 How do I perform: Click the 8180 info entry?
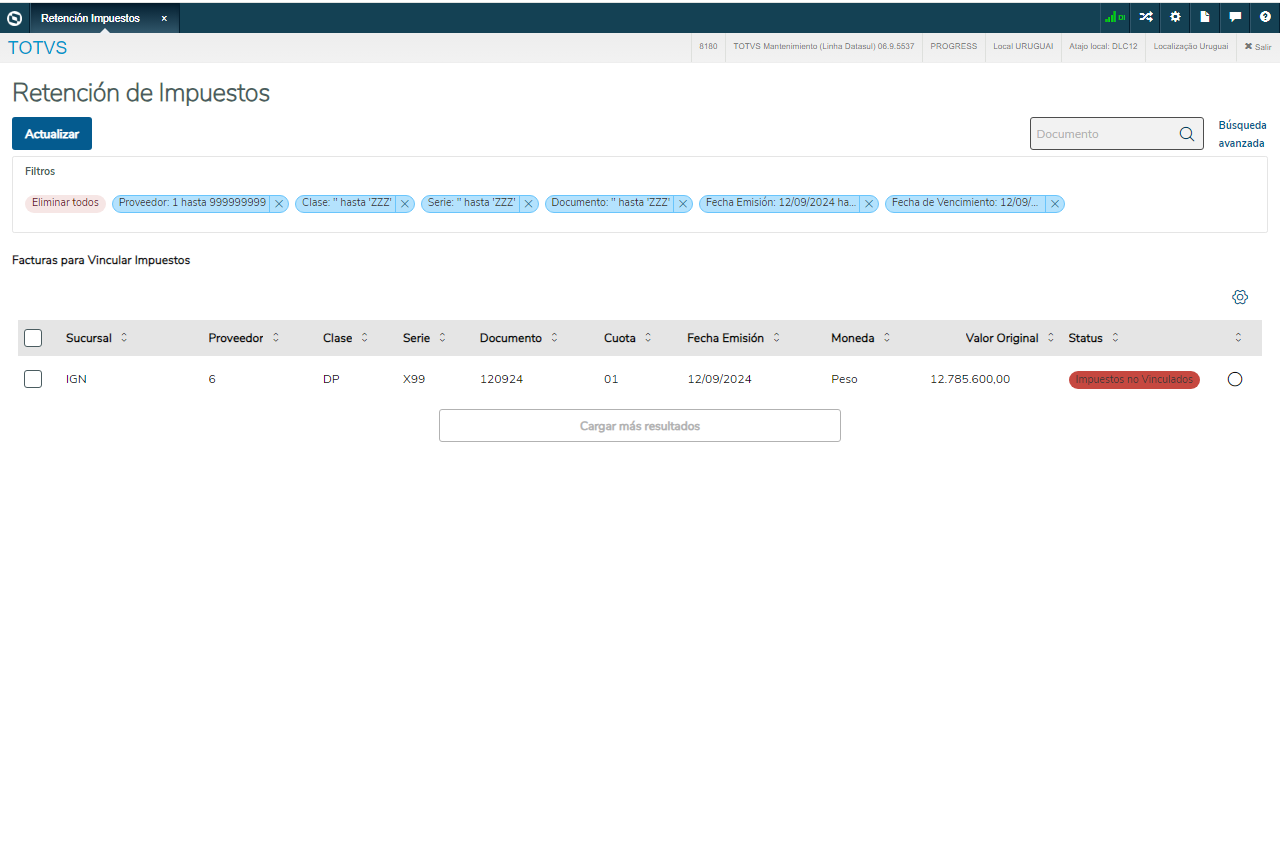pos(708,47)
